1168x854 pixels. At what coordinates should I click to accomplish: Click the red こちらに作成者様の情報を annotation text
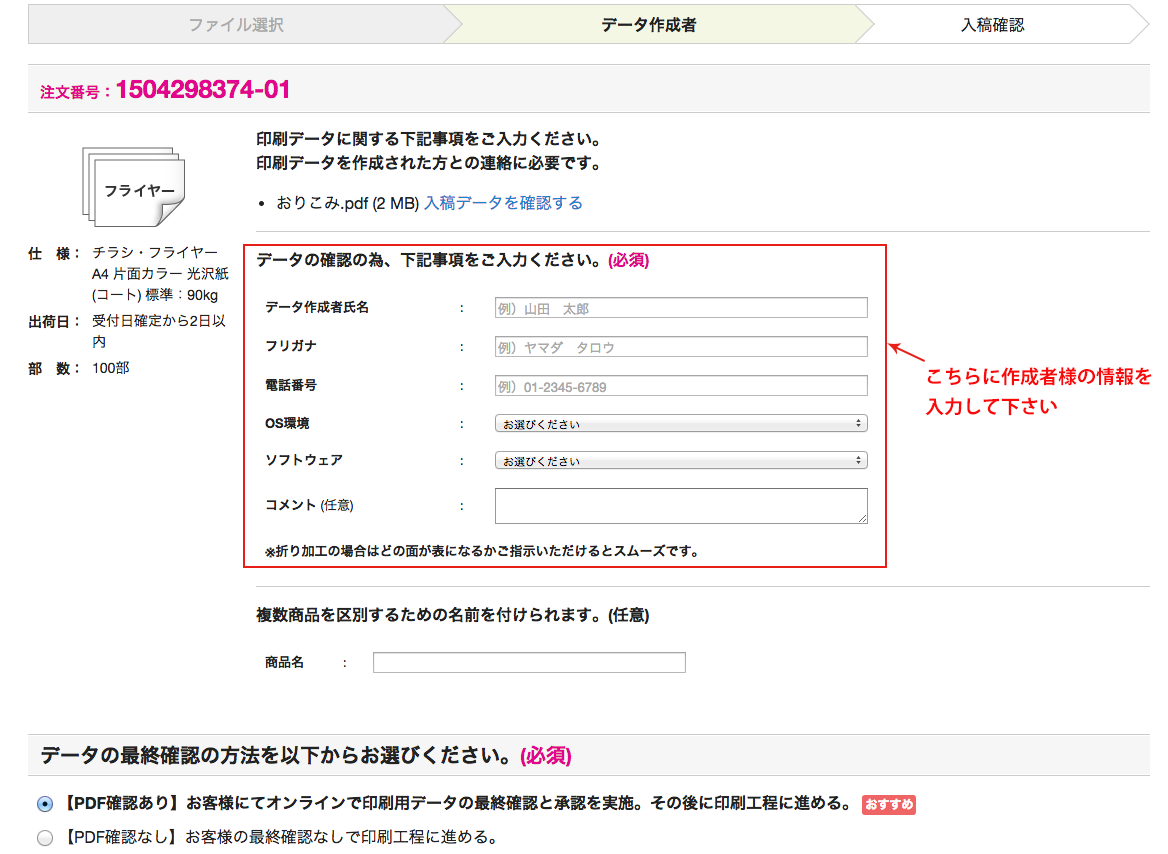tap(1039, 377)
